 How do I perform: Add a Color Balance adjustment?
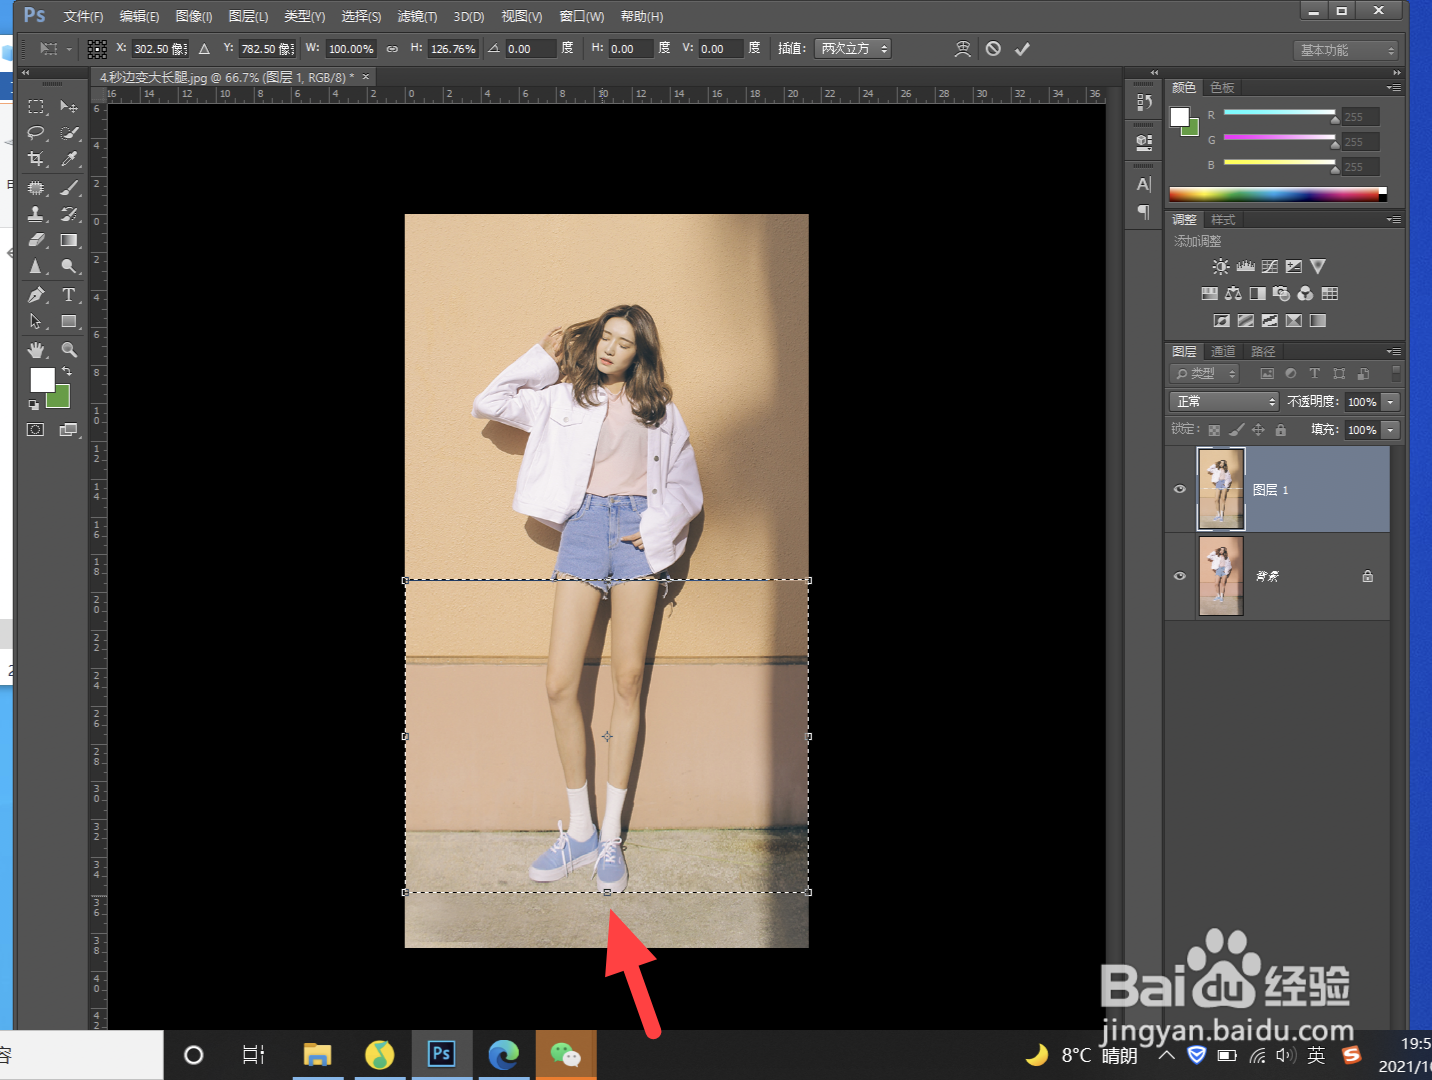[x=1233, y=294]
